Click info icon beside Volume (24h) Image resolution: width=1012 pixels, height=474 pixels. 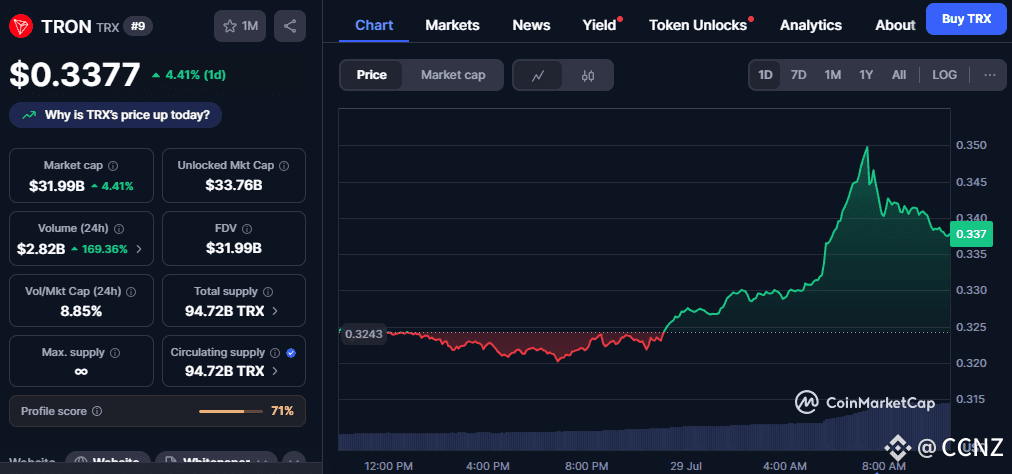pyautogui.click(x=119, y=229)
